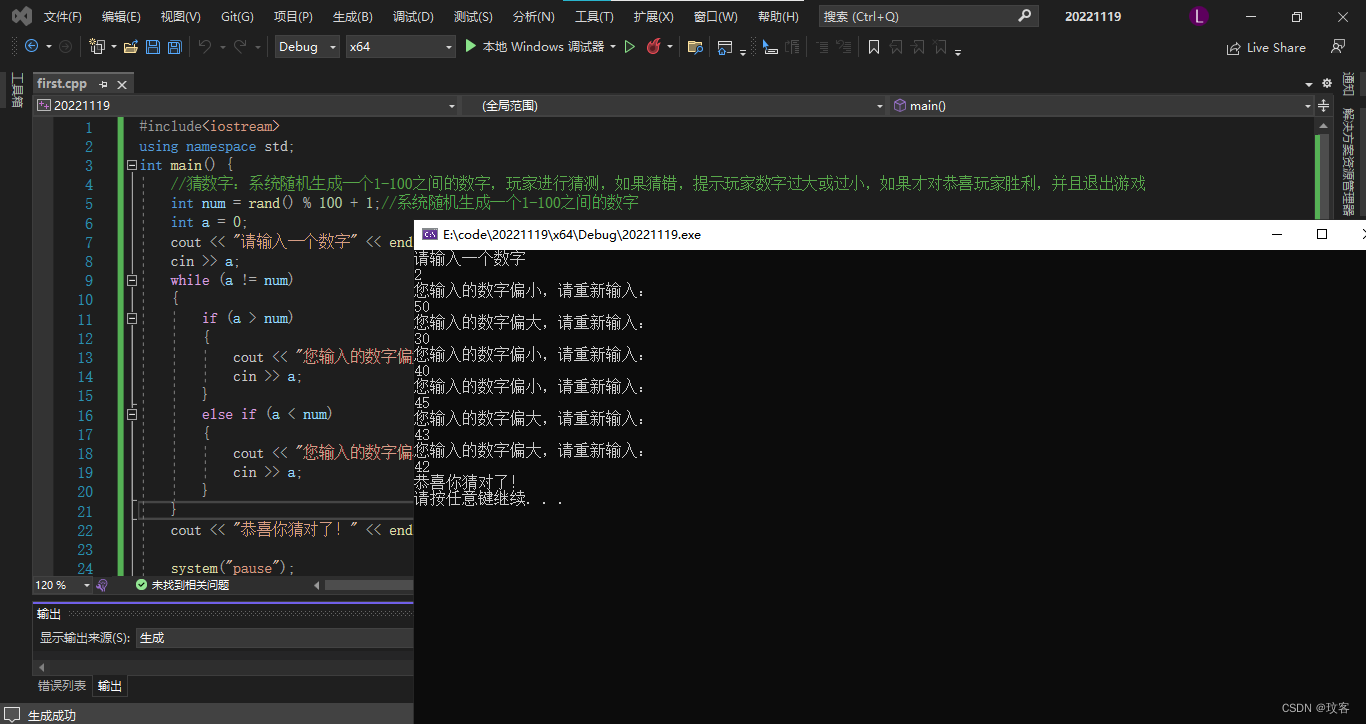Open the 20221119 project scope dropdown
The image size is (1366, 724).
pyautogui.click(x=246, y=105)
